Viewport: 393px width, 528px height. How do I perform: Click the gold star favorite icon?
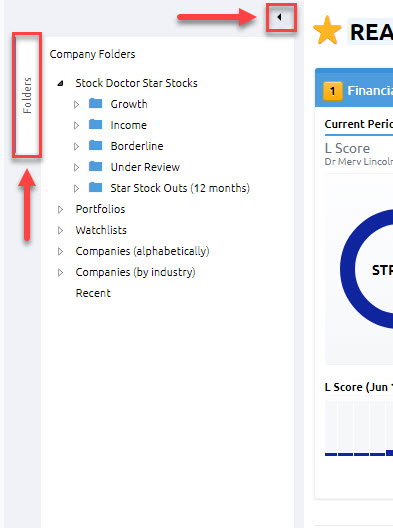[327, 31]
